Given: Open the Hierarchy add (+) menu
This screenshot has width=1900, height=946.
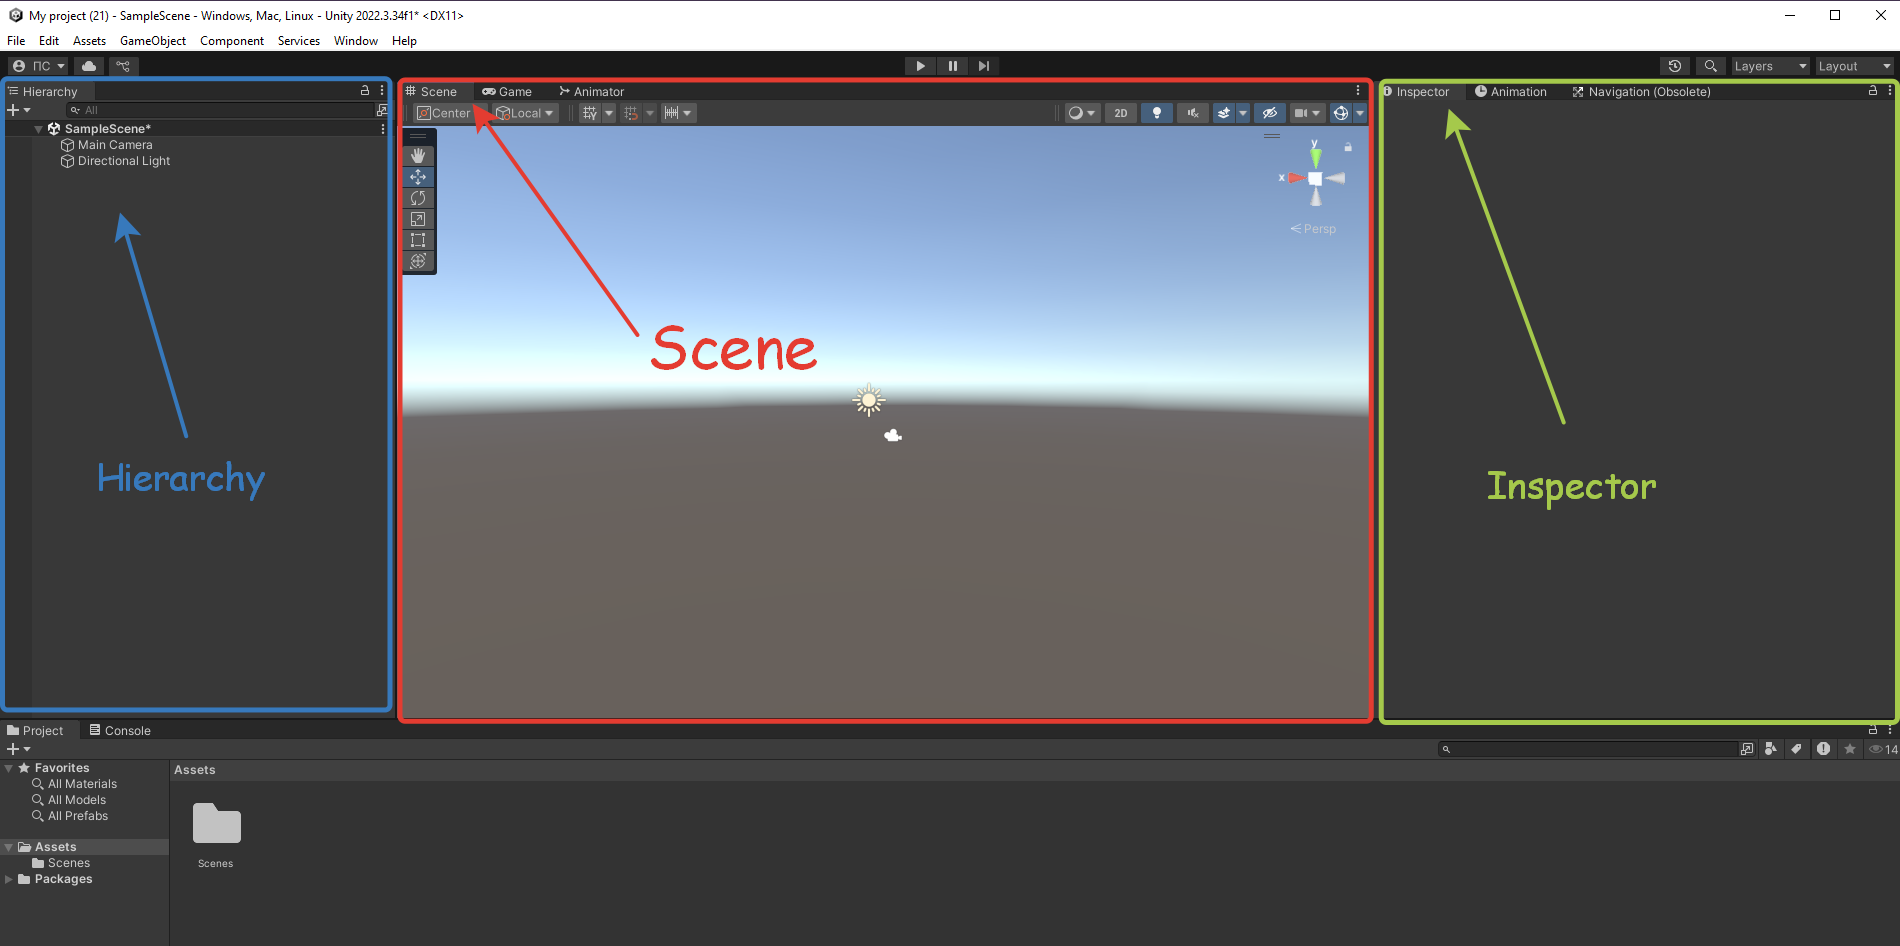Looking at the screenshot, I should click(x=18, y=110).
